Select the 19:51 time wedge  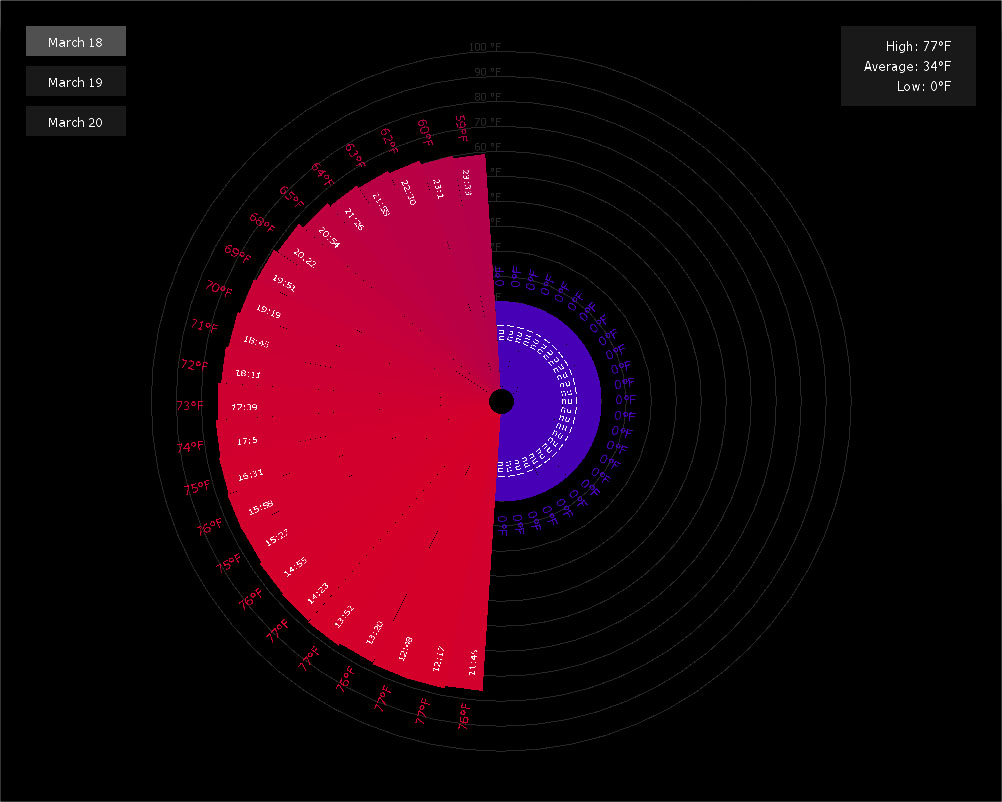point(284,284)
